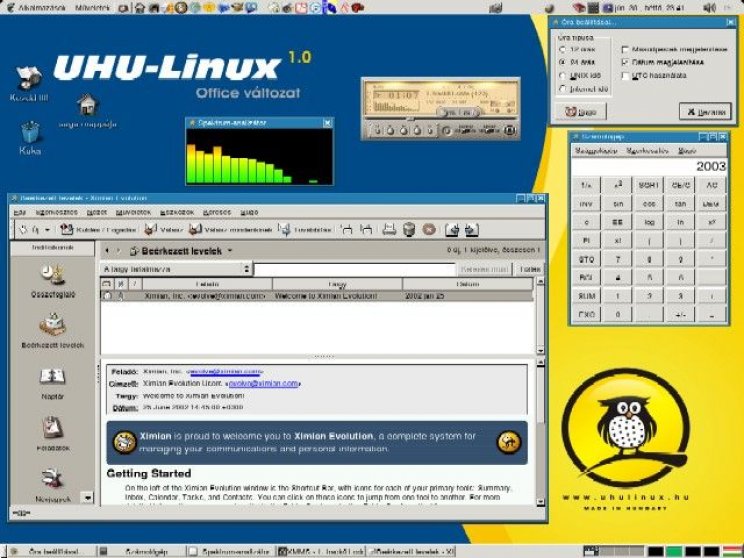Switch to the Spektrum-analizátor taskbar entry
The image size is (744, 558).
coord(230,551)
